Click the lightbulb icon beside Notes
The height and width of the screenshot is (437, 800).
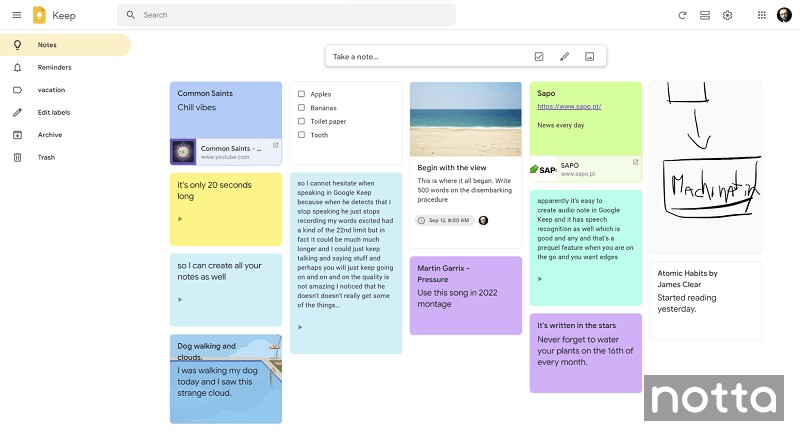pos(17,45)
